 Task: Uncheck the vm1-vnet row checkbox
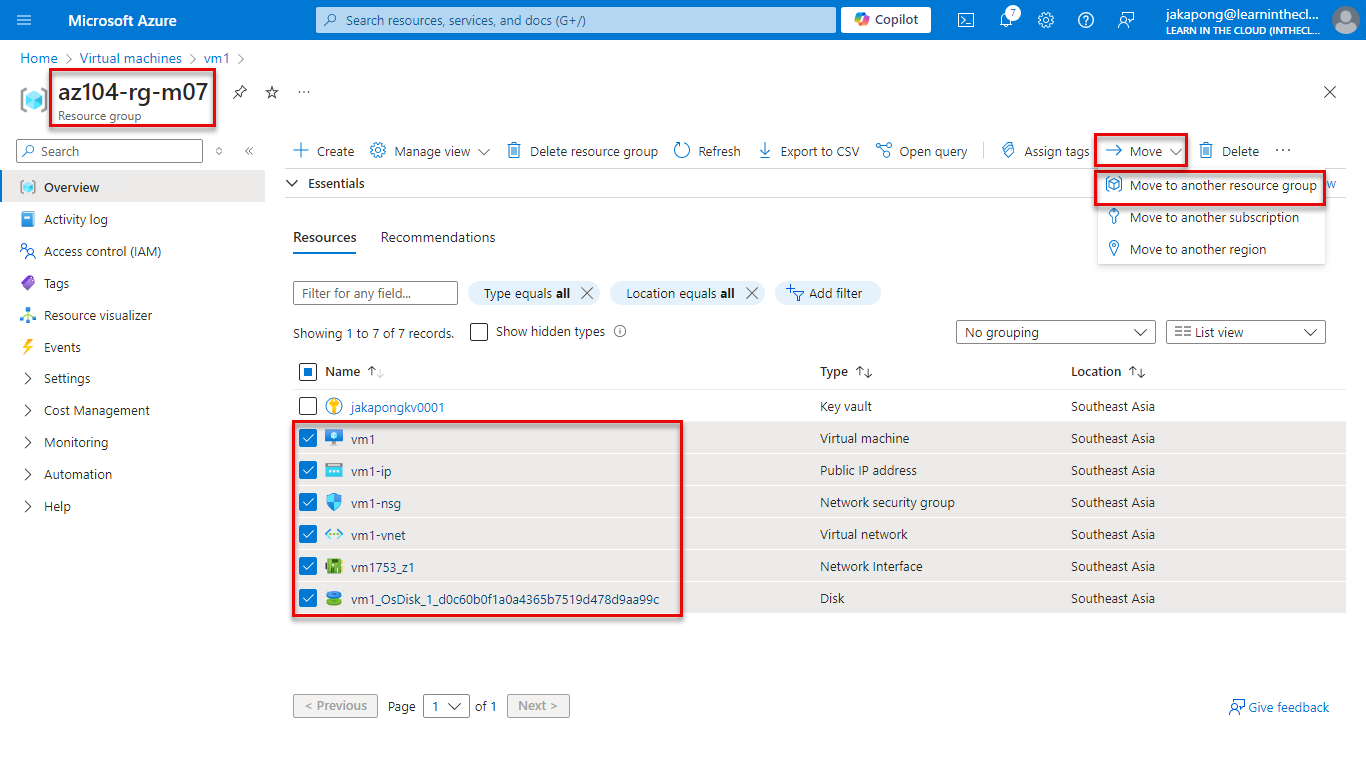pos(308,535)
